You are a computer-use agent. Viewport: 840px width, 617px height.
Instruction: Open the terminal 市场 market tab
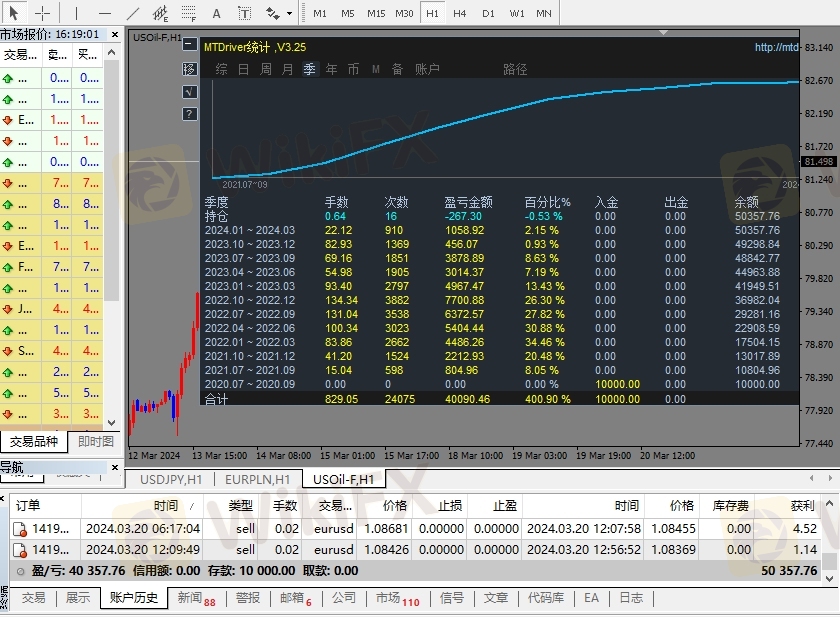397,598
